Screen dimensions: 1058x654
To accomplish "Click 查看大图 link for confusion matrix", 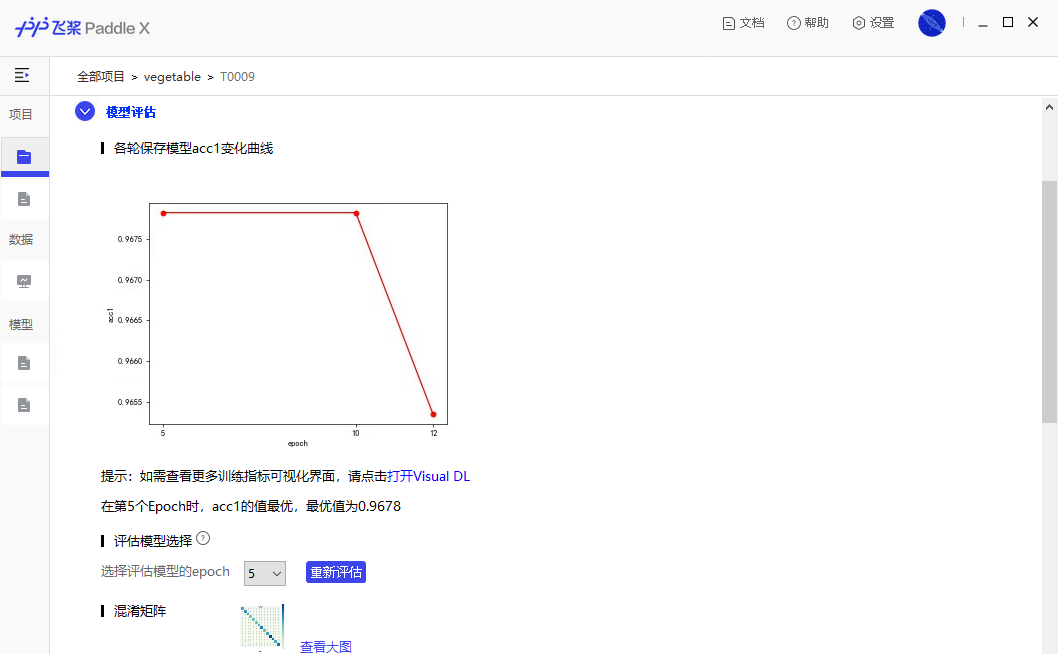I will (326, 647).
